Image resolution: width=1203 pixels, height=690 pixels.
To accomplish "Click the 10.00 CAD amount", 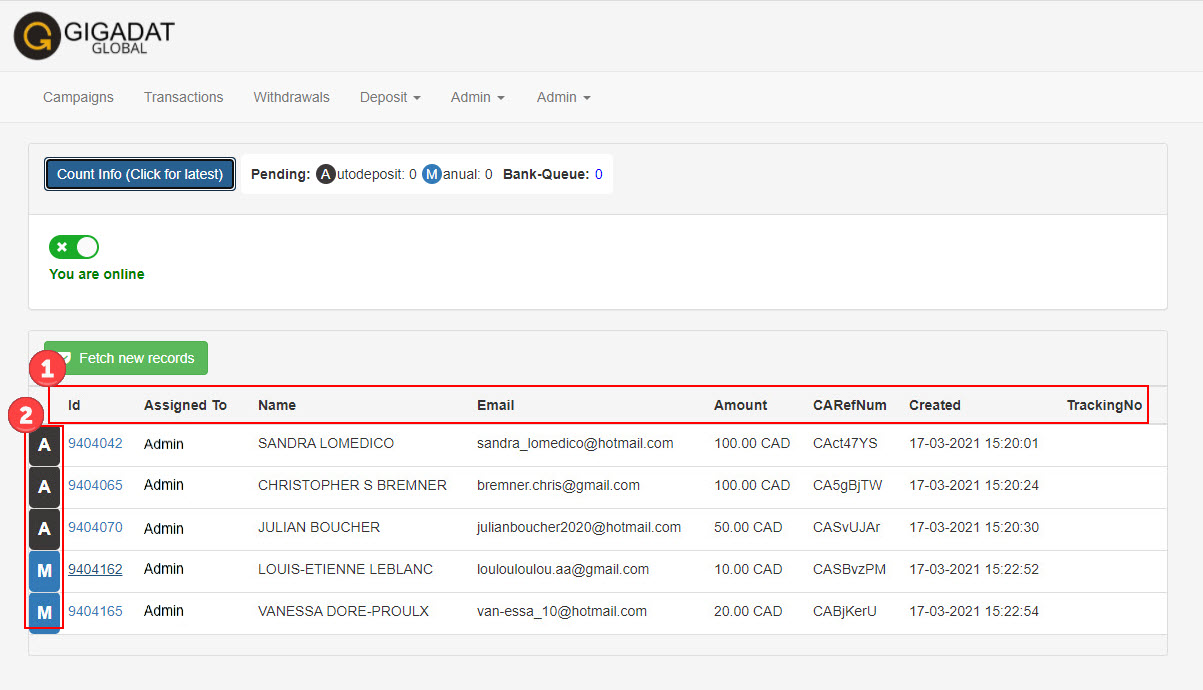I will tap(748, 569).
